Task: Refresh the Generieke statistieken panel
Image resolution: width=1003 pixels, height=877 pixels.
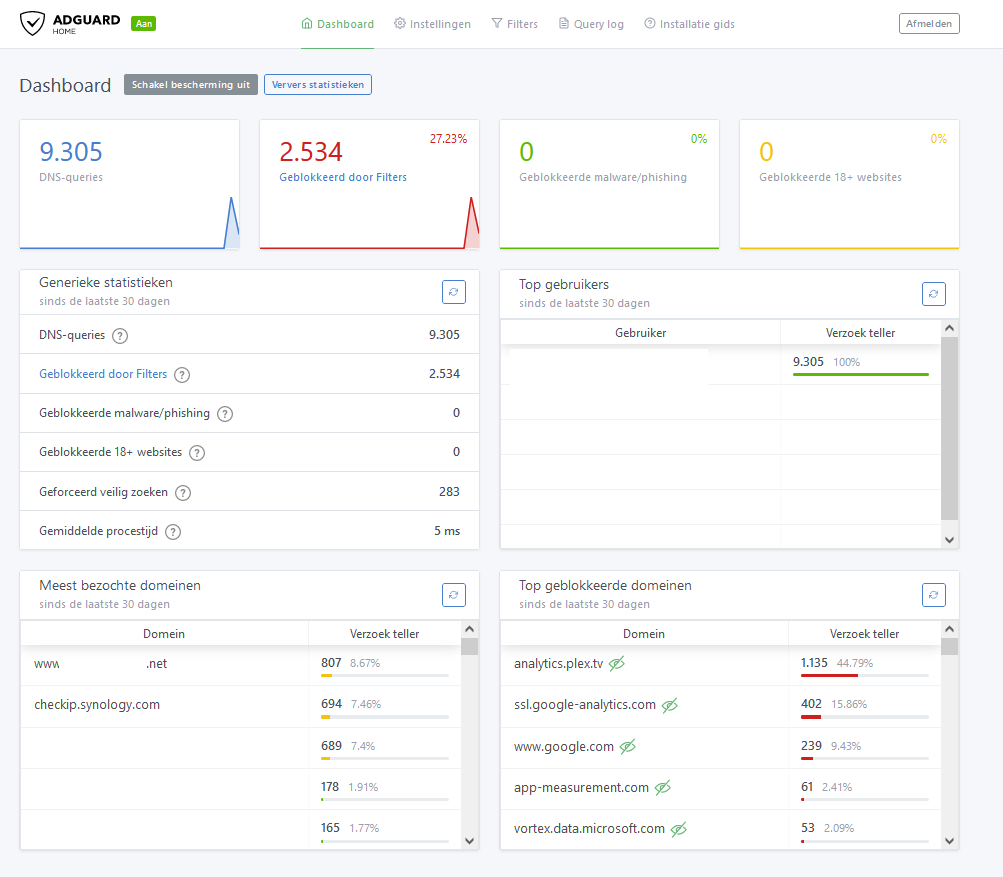Action: pyautogui.click(x=454, y=292)
